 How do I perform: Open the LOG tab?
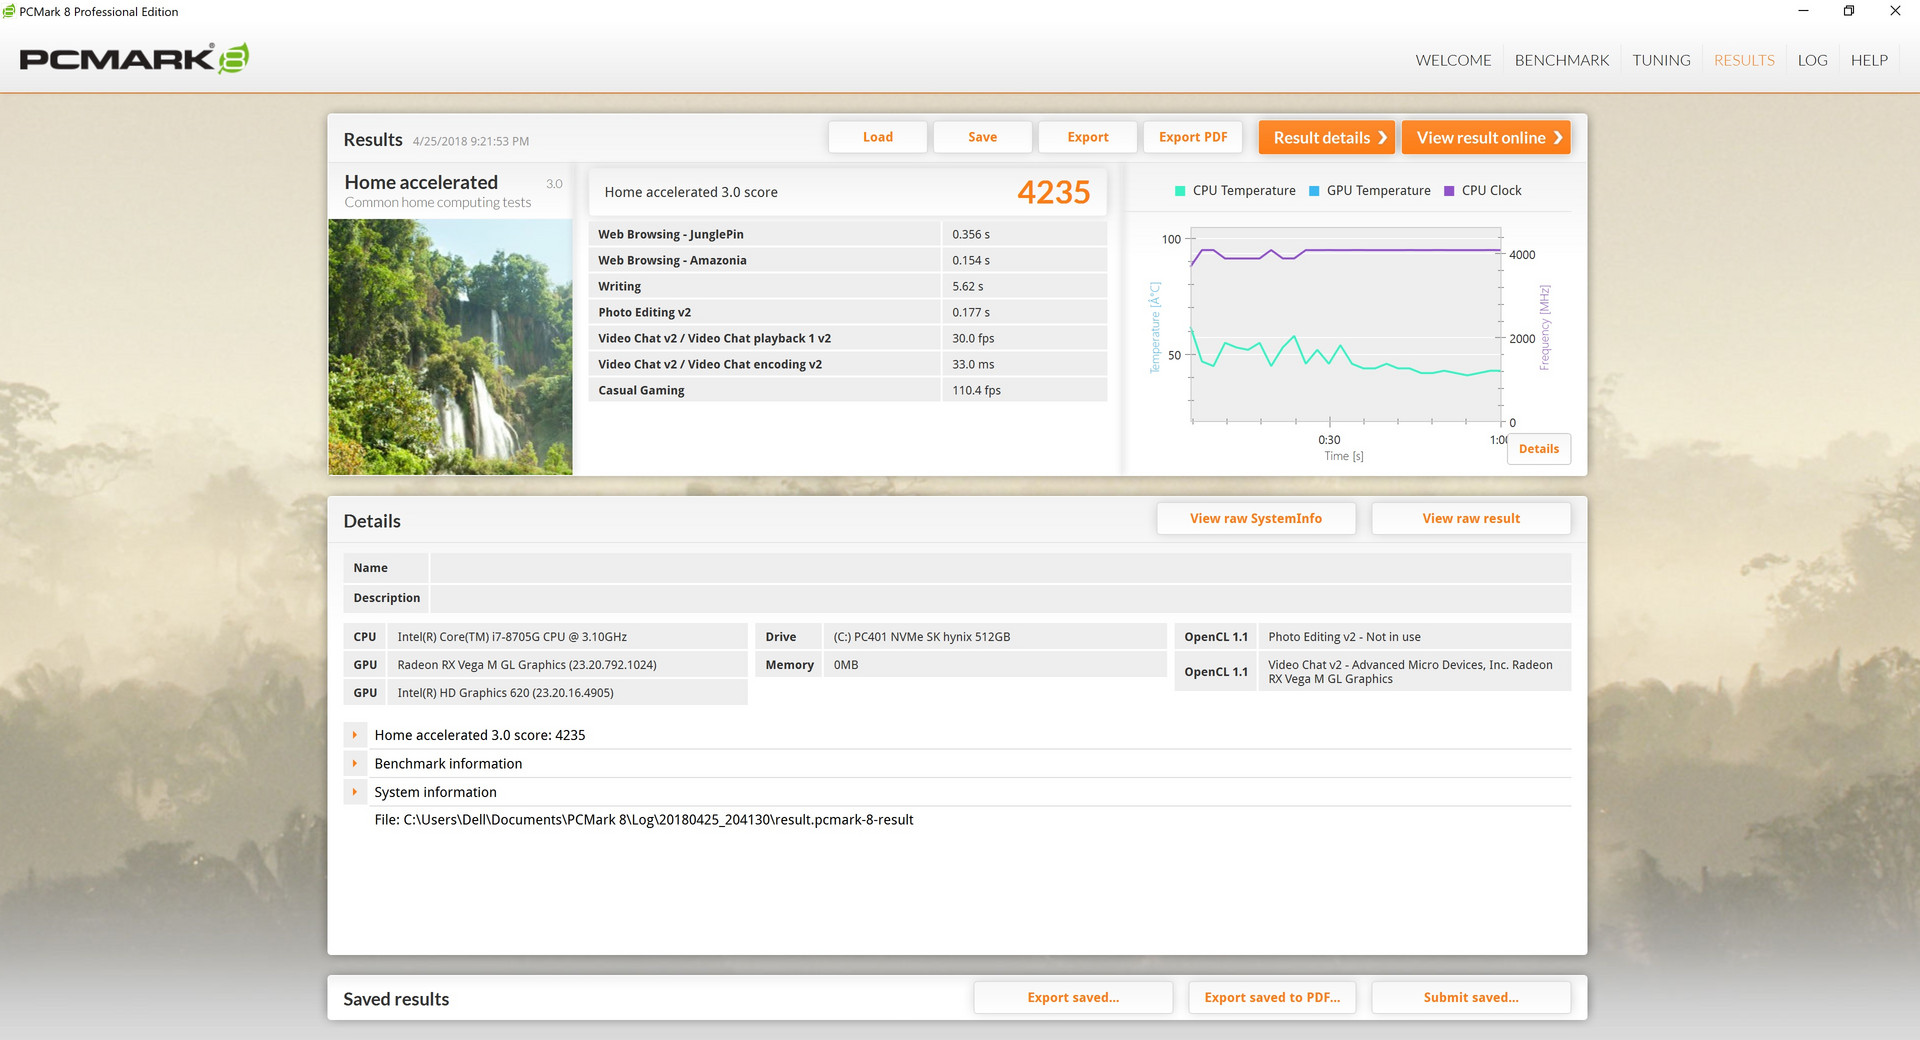[1812, 60]
